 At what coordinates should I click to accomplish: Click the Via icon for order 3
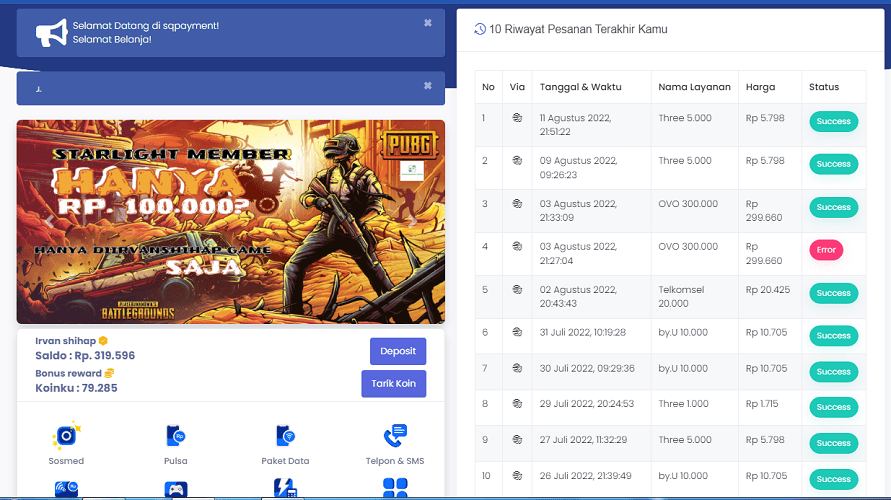click(517, 203)
